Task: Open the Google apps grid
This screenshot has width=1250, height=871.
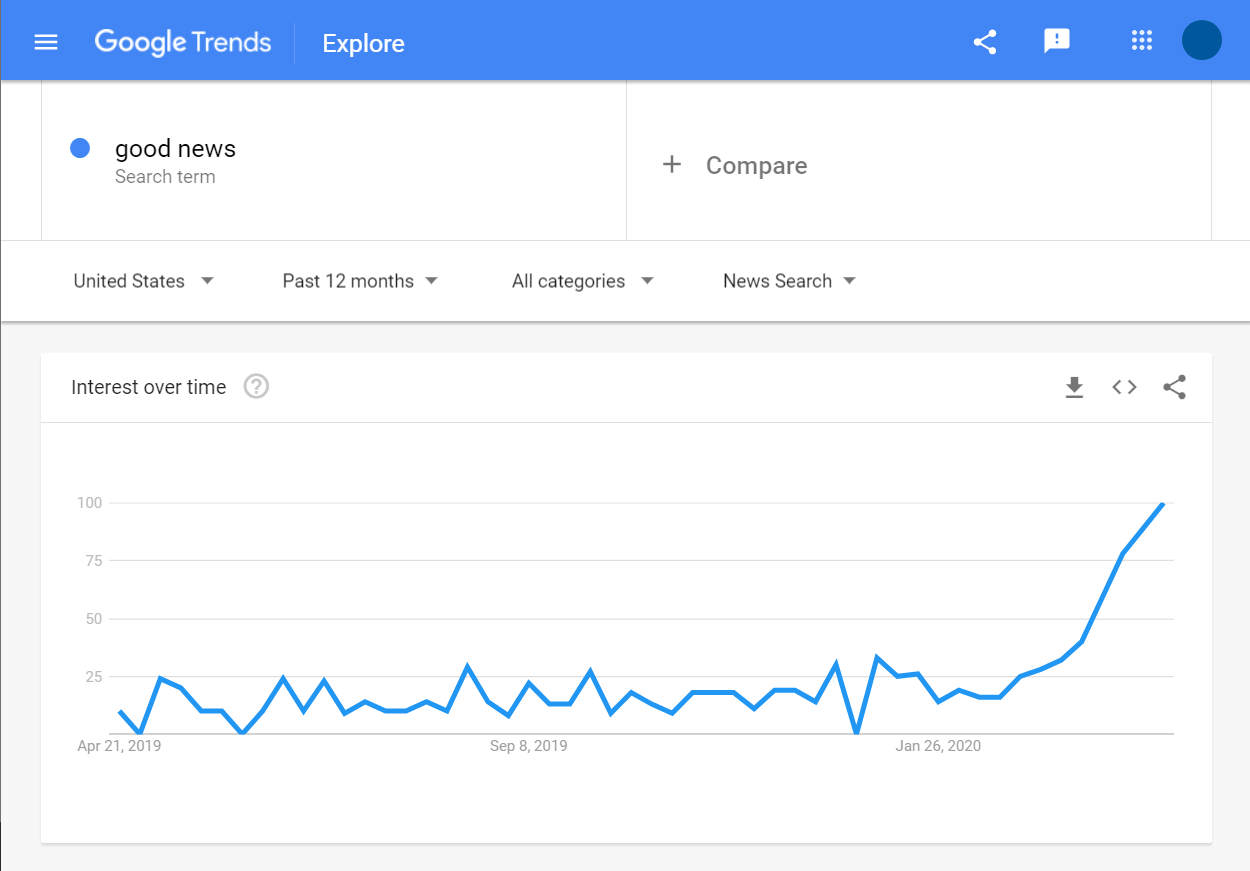Action: pos(1142,41)
